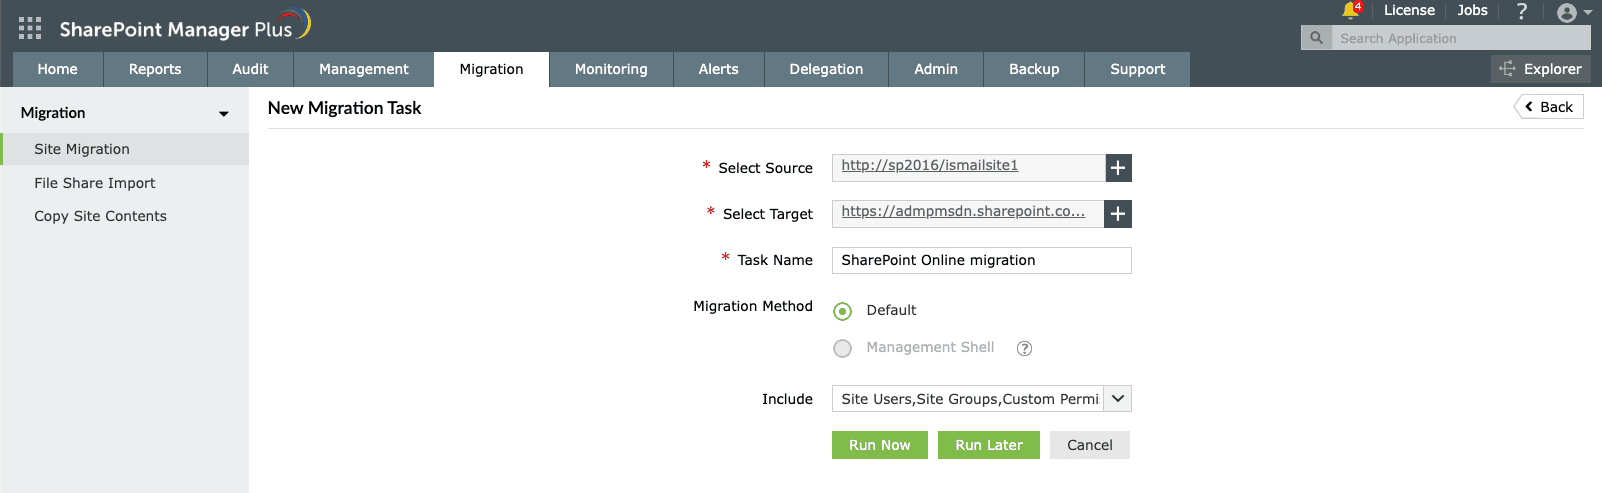Switch to the Audit tab

250,69
